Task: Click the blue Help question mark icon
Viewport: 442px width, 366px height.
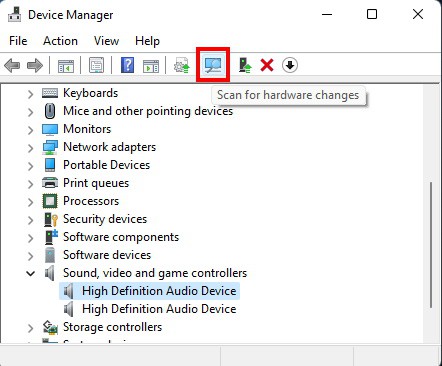Action: pos(127,65)
